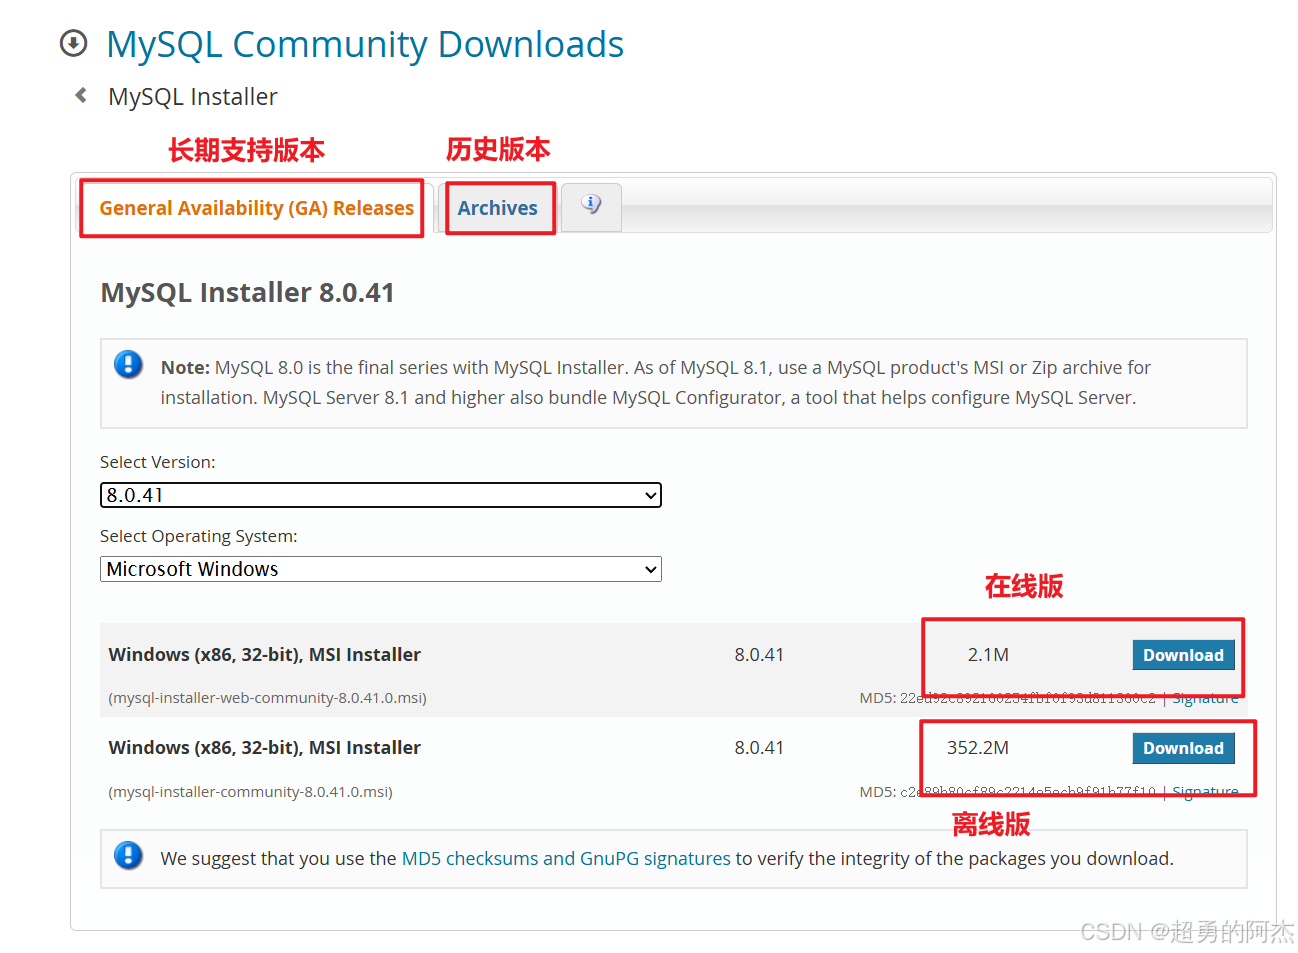Viewport: 1298px width, 953px height.
Task: Open the Select Version dropdown showing 8.0.41
Action: coord(380,495)
